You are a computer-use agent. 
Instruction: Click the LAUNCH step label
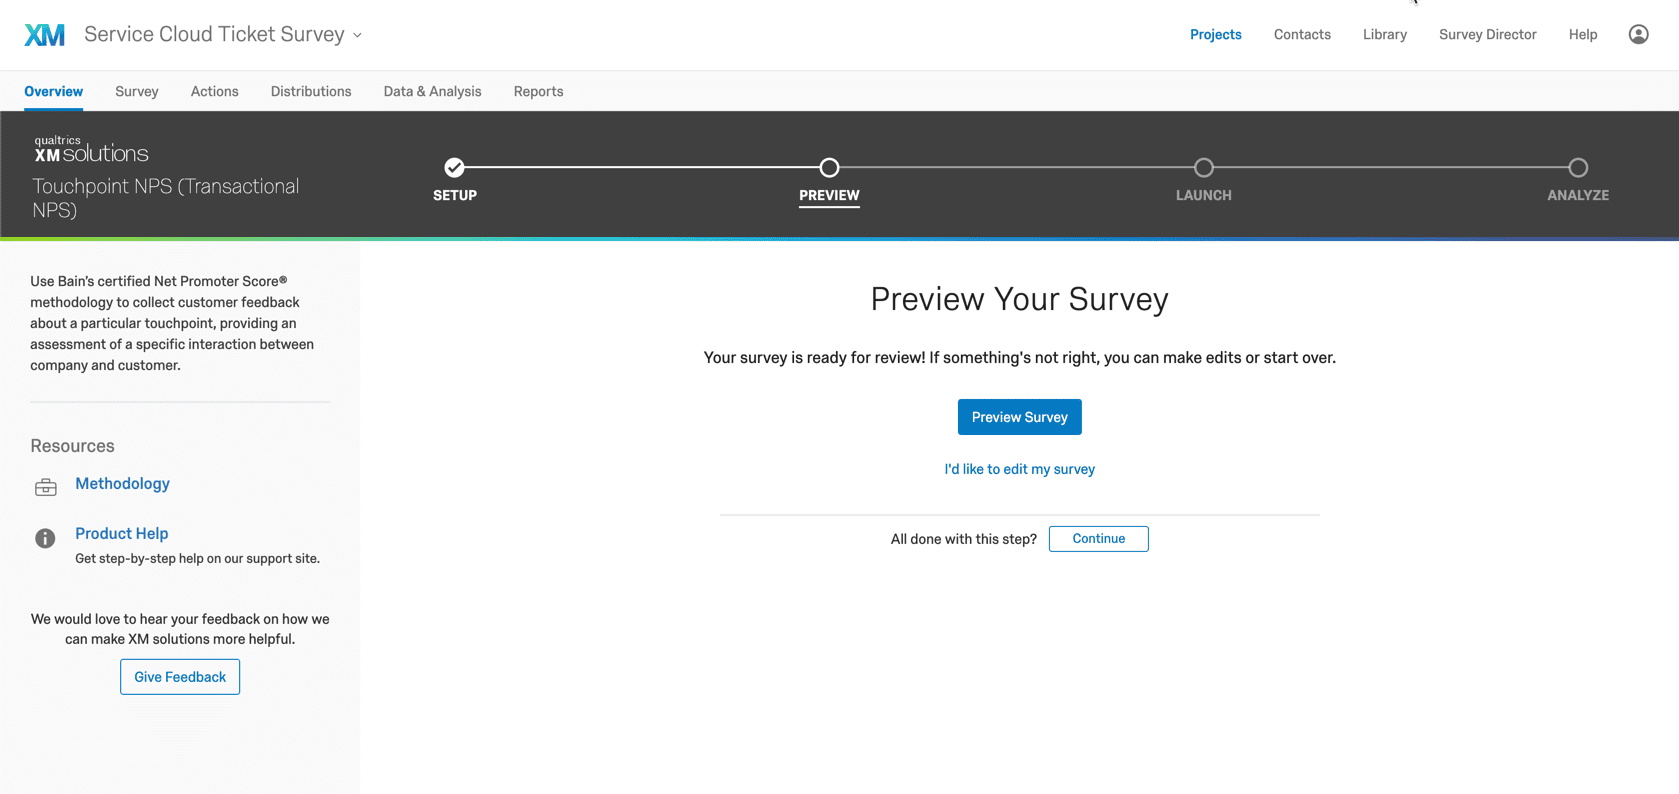point(1204,195)
